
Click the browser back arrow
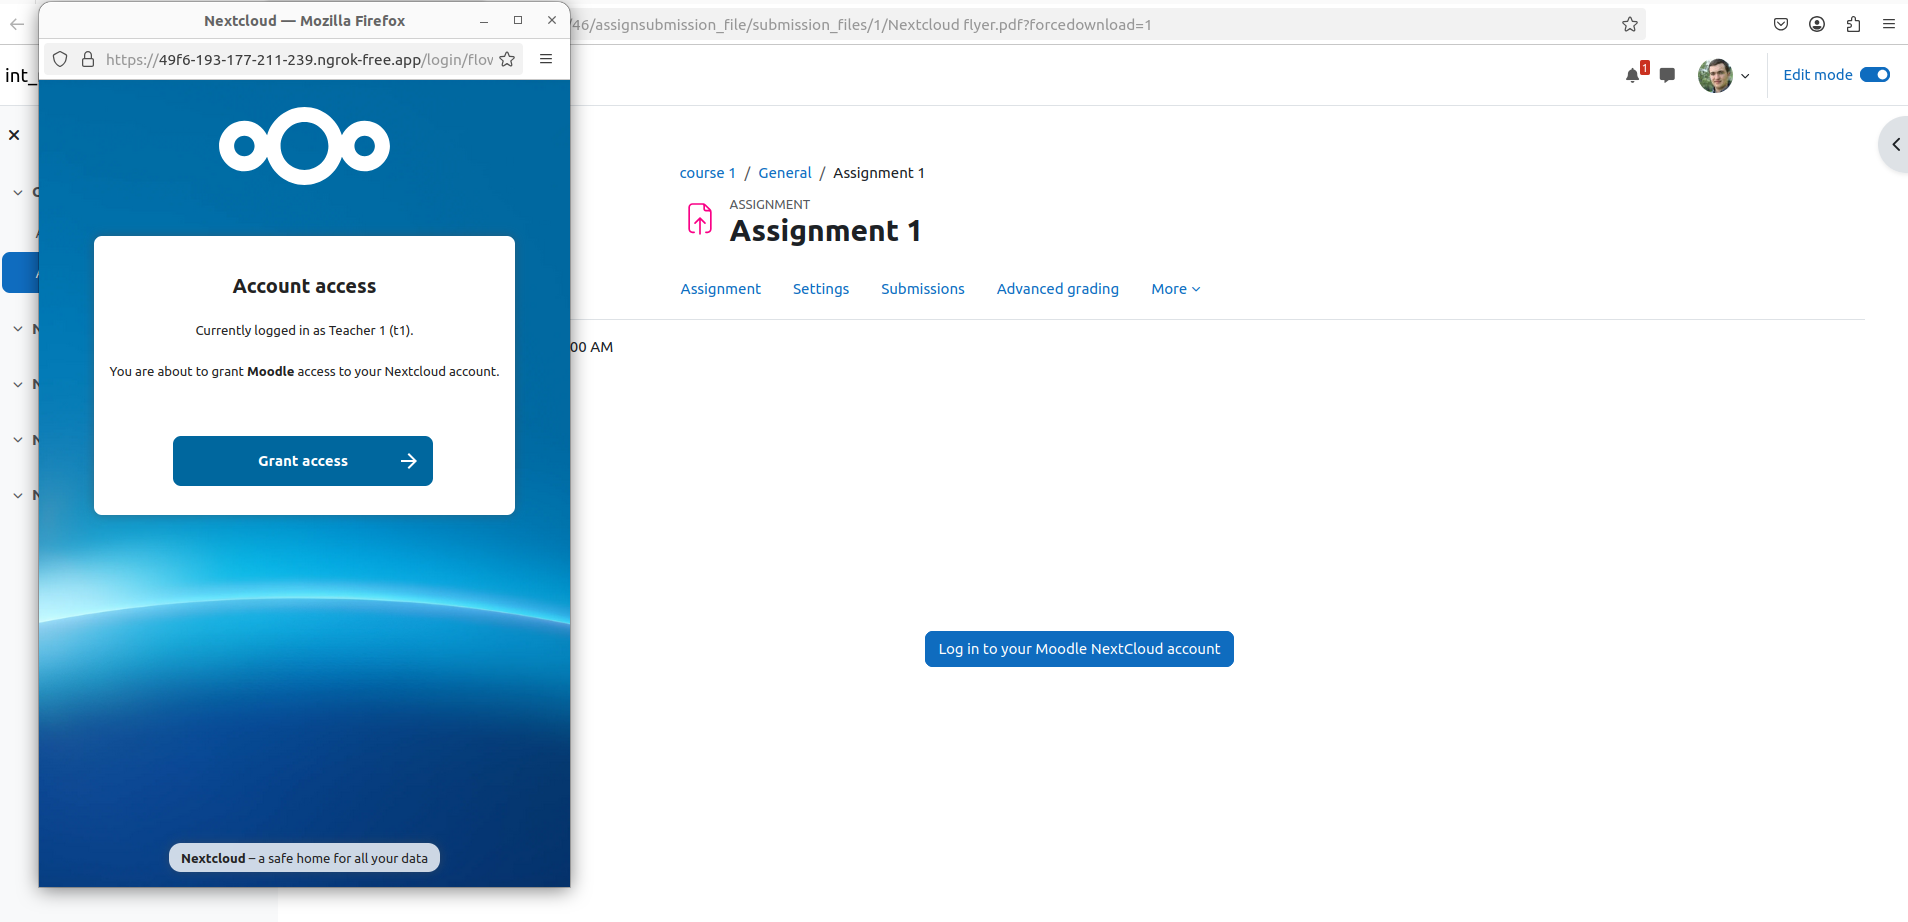point(17,24)
